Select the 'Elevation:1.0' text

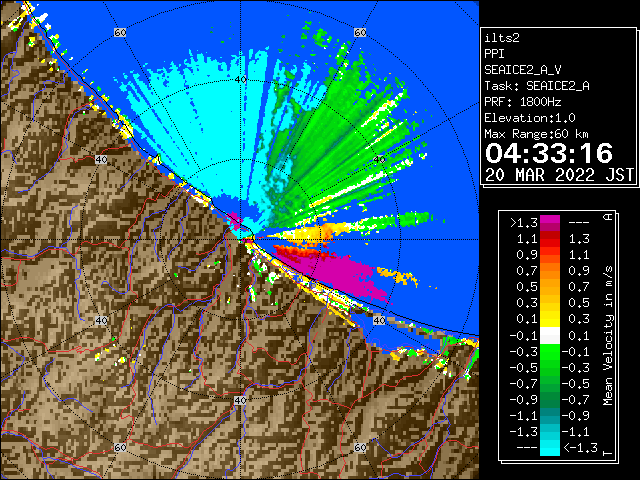529,118
